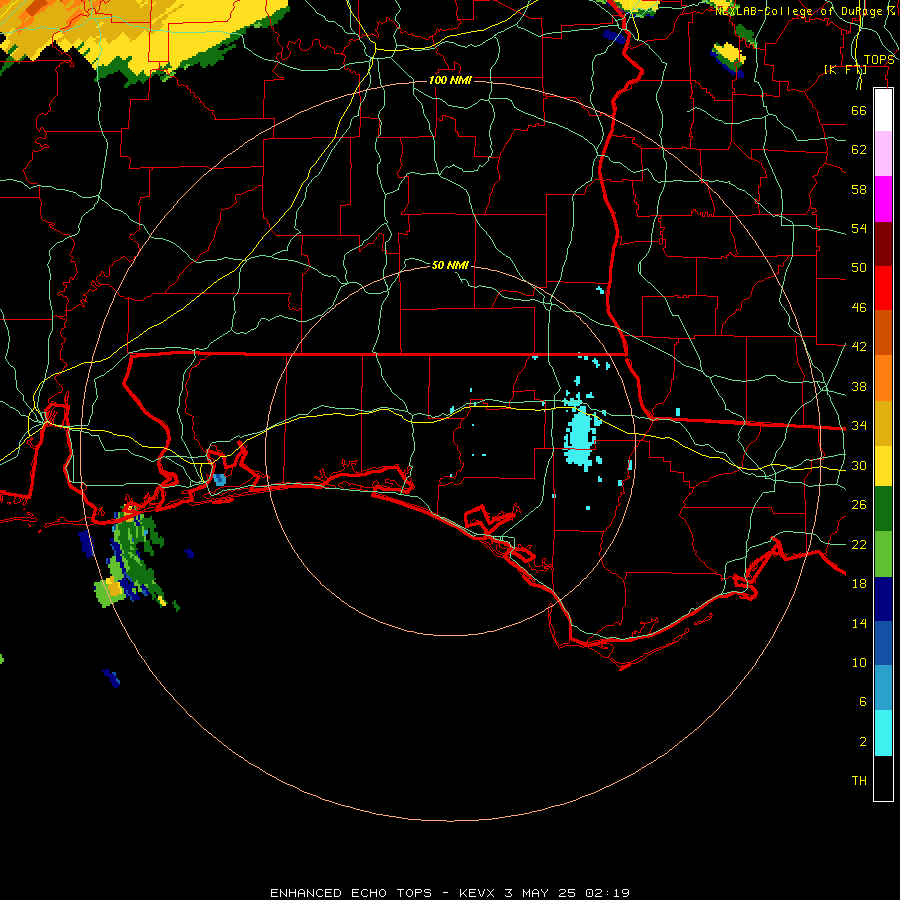Click the legend value "58"
This screenshot has width=900, height=900.
pos(859,189)
